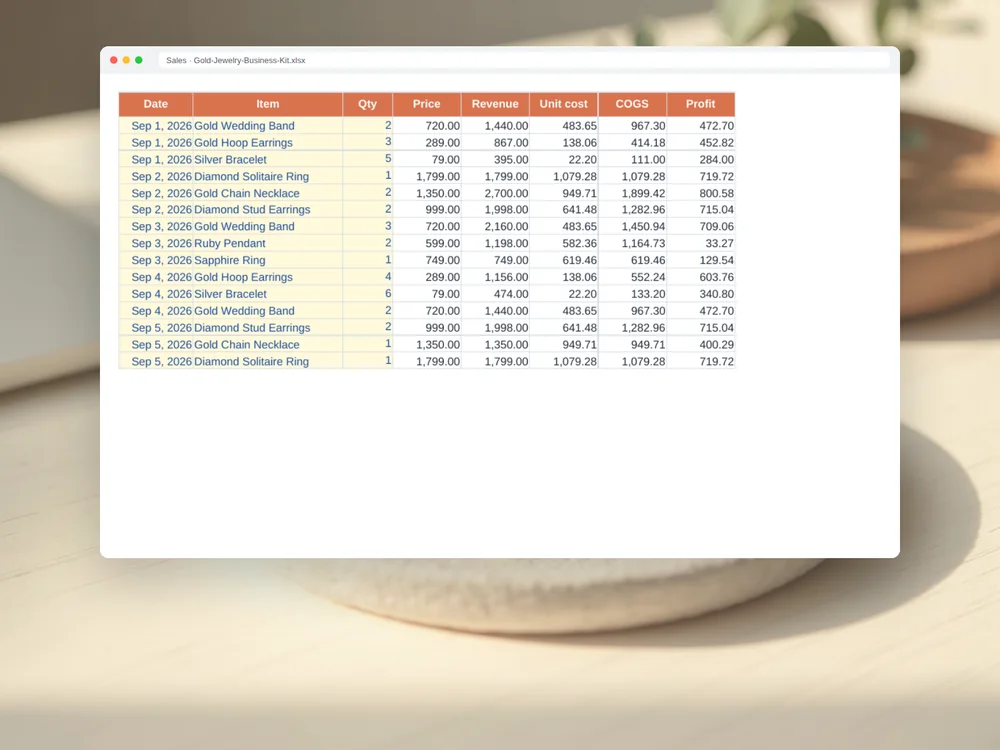The height and width of the screenshot is (750, 1000).
Task: Click the profit value 452.82
Action: pos(716,143)
